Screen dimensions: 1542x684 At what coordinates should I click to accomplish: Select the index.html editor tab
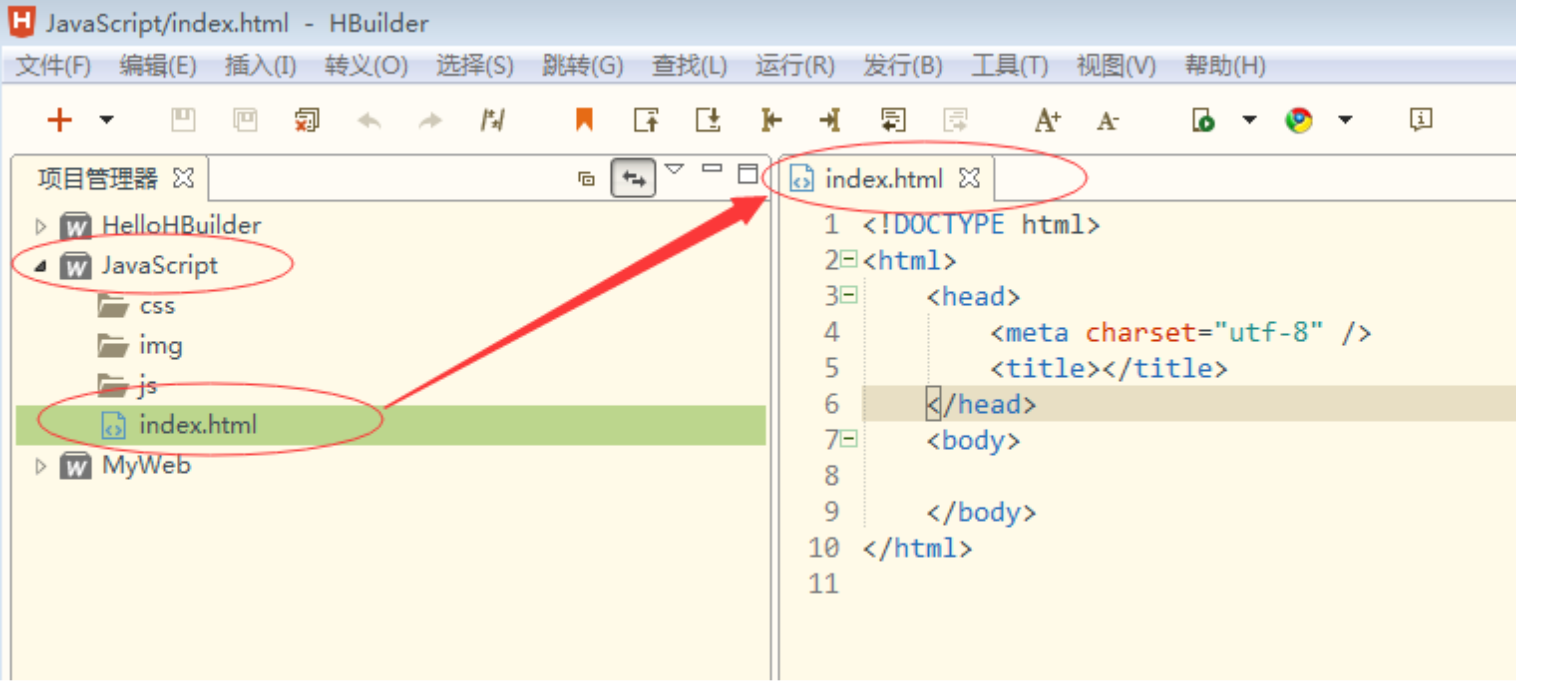click(883, 179)
